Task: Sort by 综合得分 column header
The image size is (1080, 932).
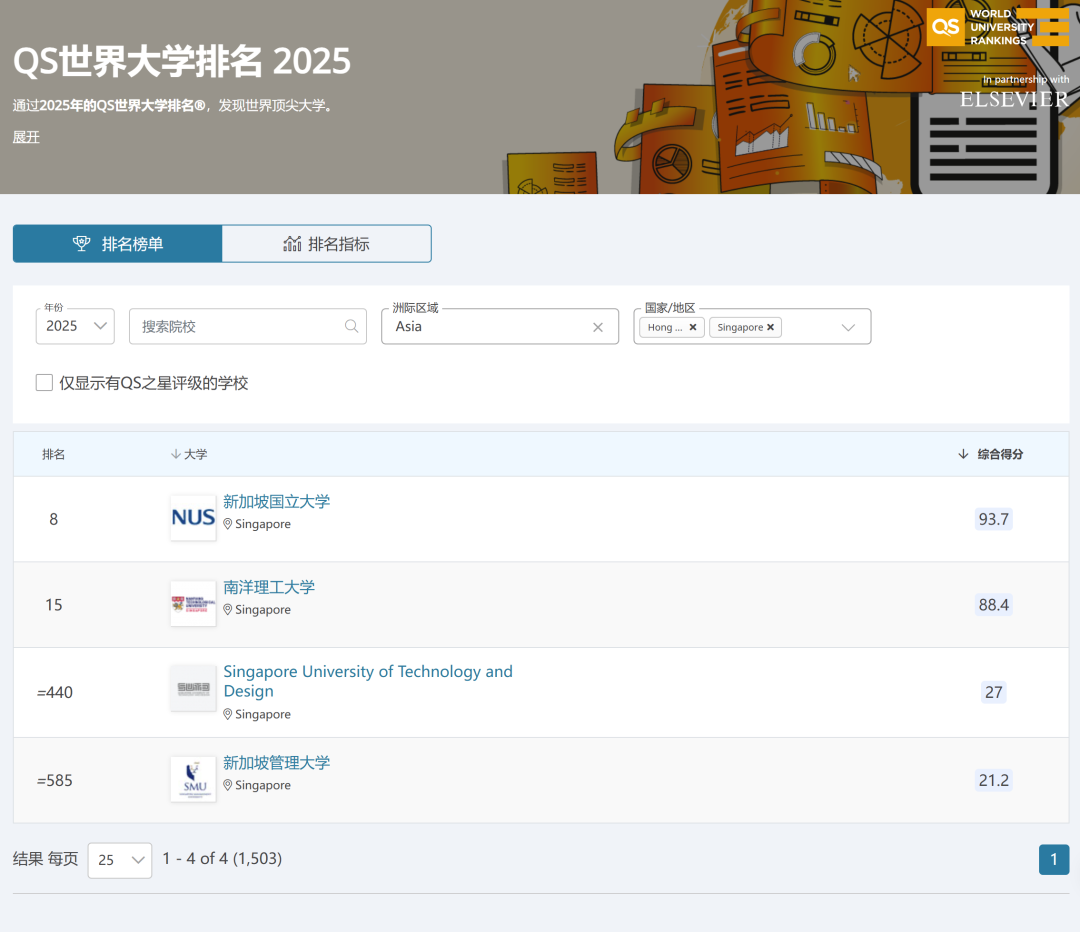Action: (x=999, y=454)
